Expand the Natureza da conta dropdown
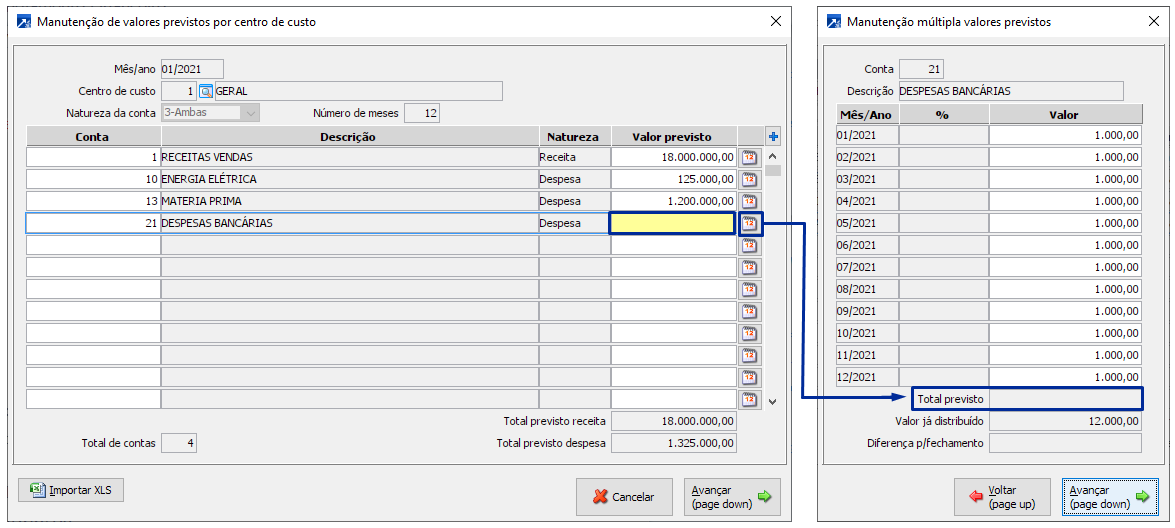This screenshot has height=528, width=1175. [x=250, y=113]
